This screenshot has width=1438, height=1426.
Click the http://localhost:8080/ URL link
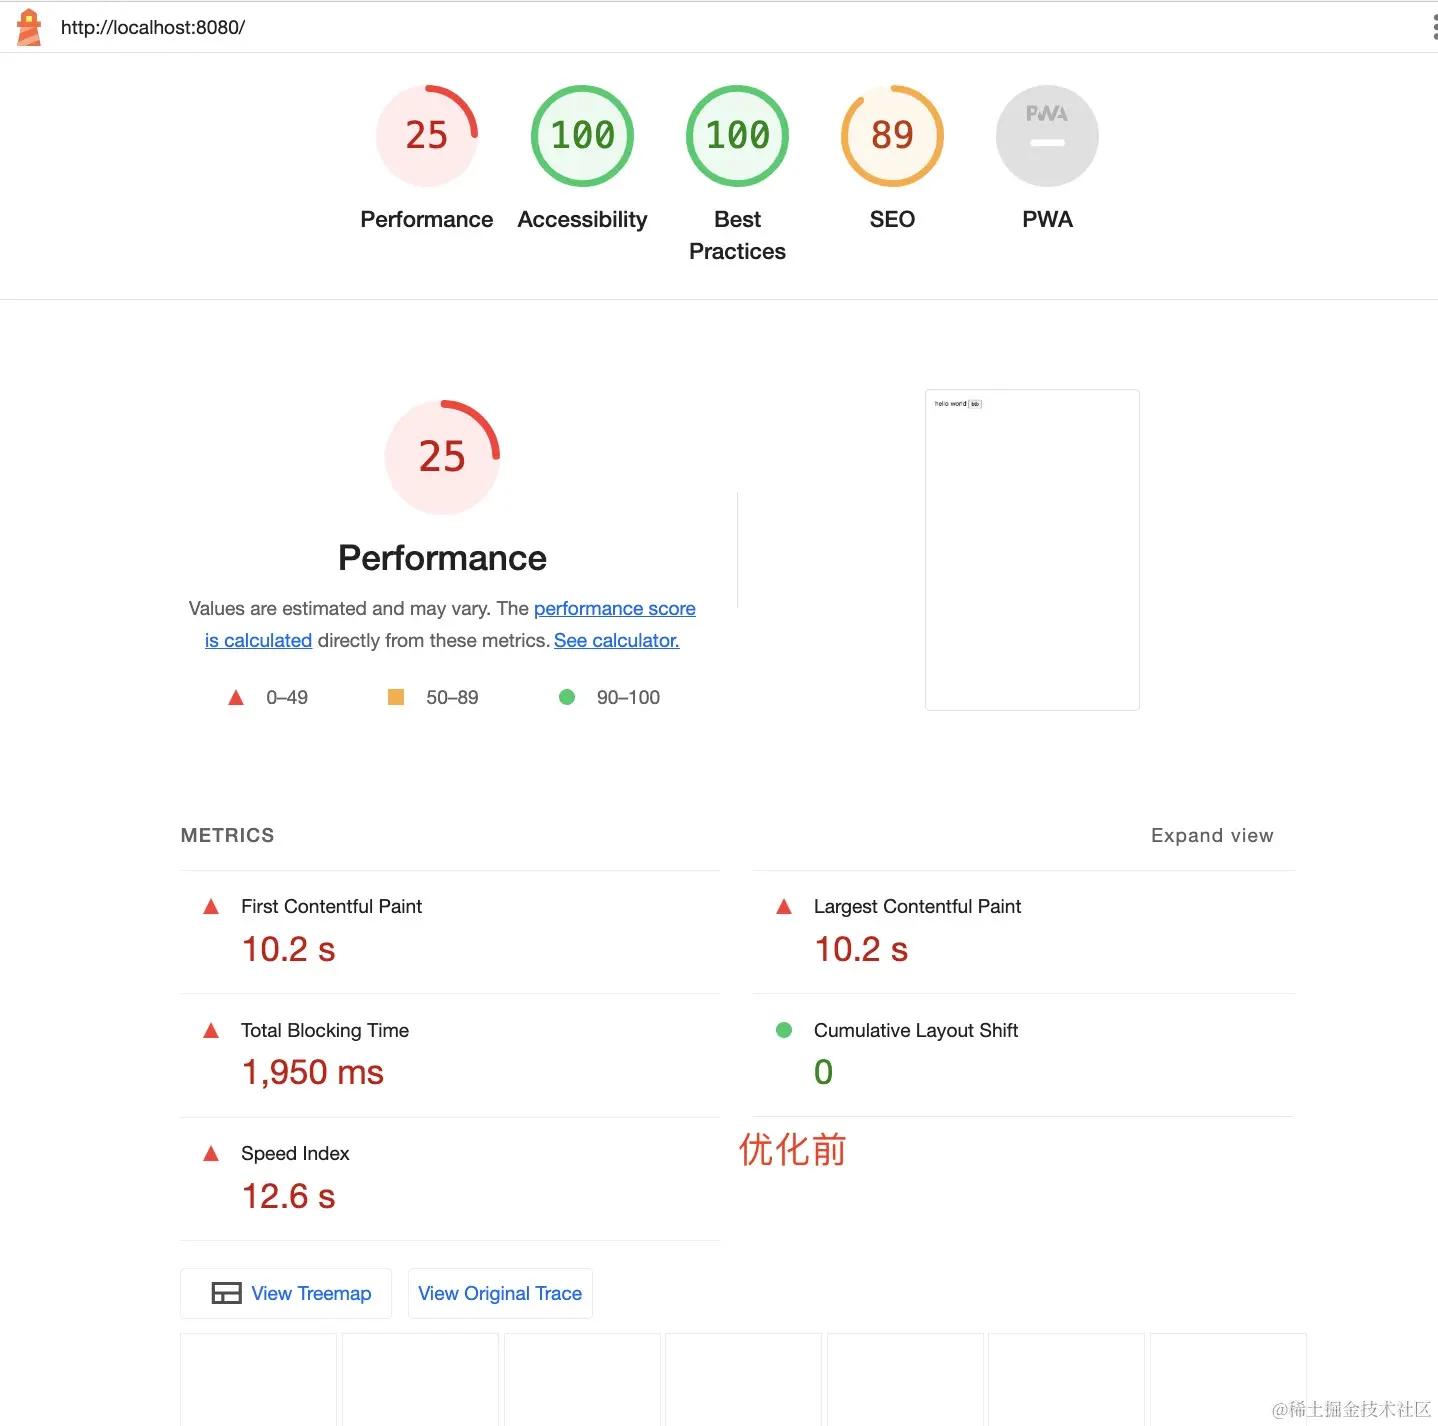click(x=153, y=27)
